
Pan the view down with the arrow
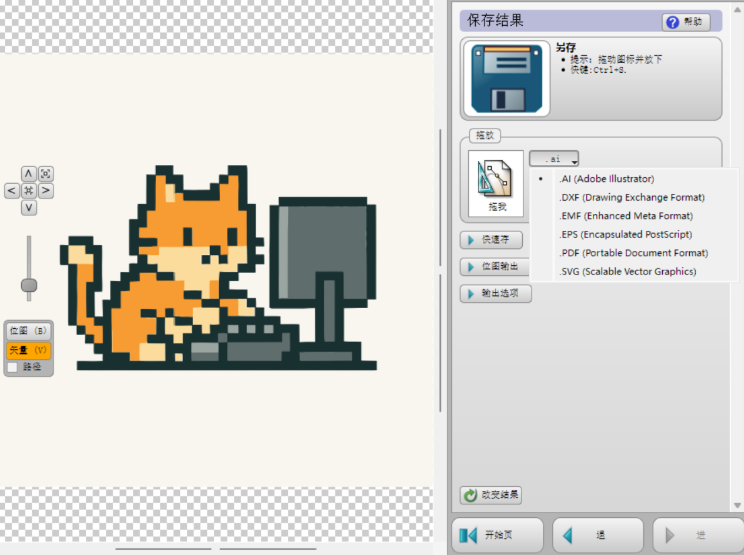pos(28,208)
